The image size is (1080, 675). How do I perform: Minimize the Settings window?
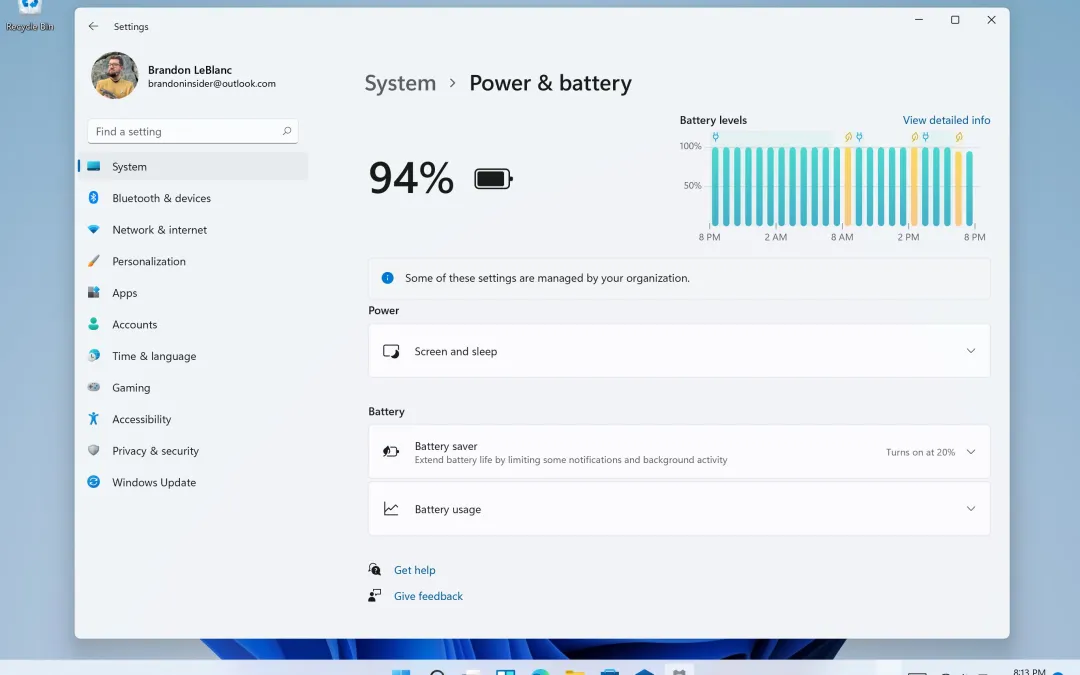919,20
